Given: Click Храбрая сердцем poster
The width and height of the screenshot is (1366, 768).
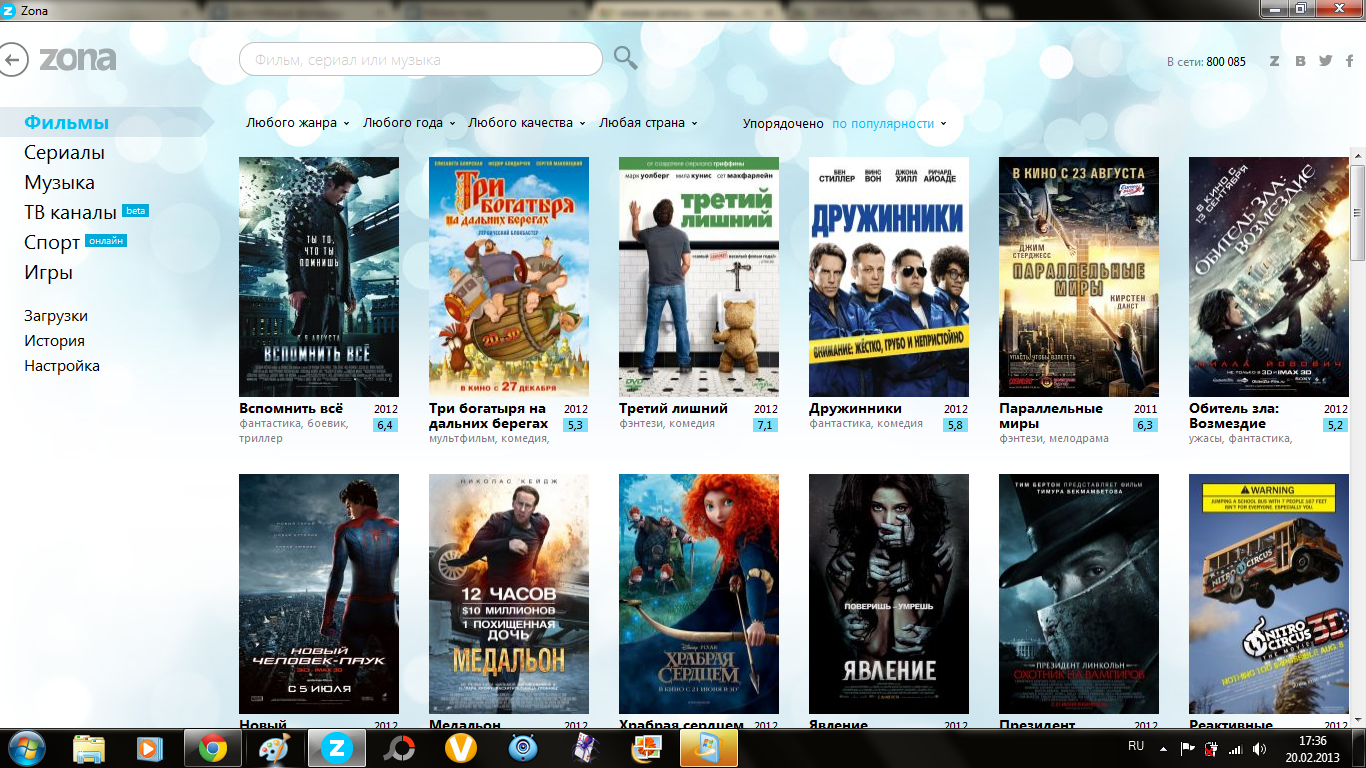Looking at the screenshot, I should click(x=699, y=594).
